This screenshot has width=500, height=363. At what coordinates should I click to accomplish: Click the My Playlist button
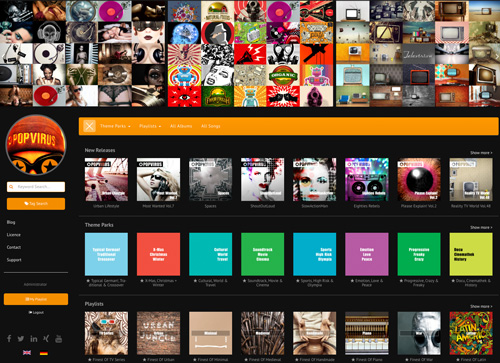point(36,299)
